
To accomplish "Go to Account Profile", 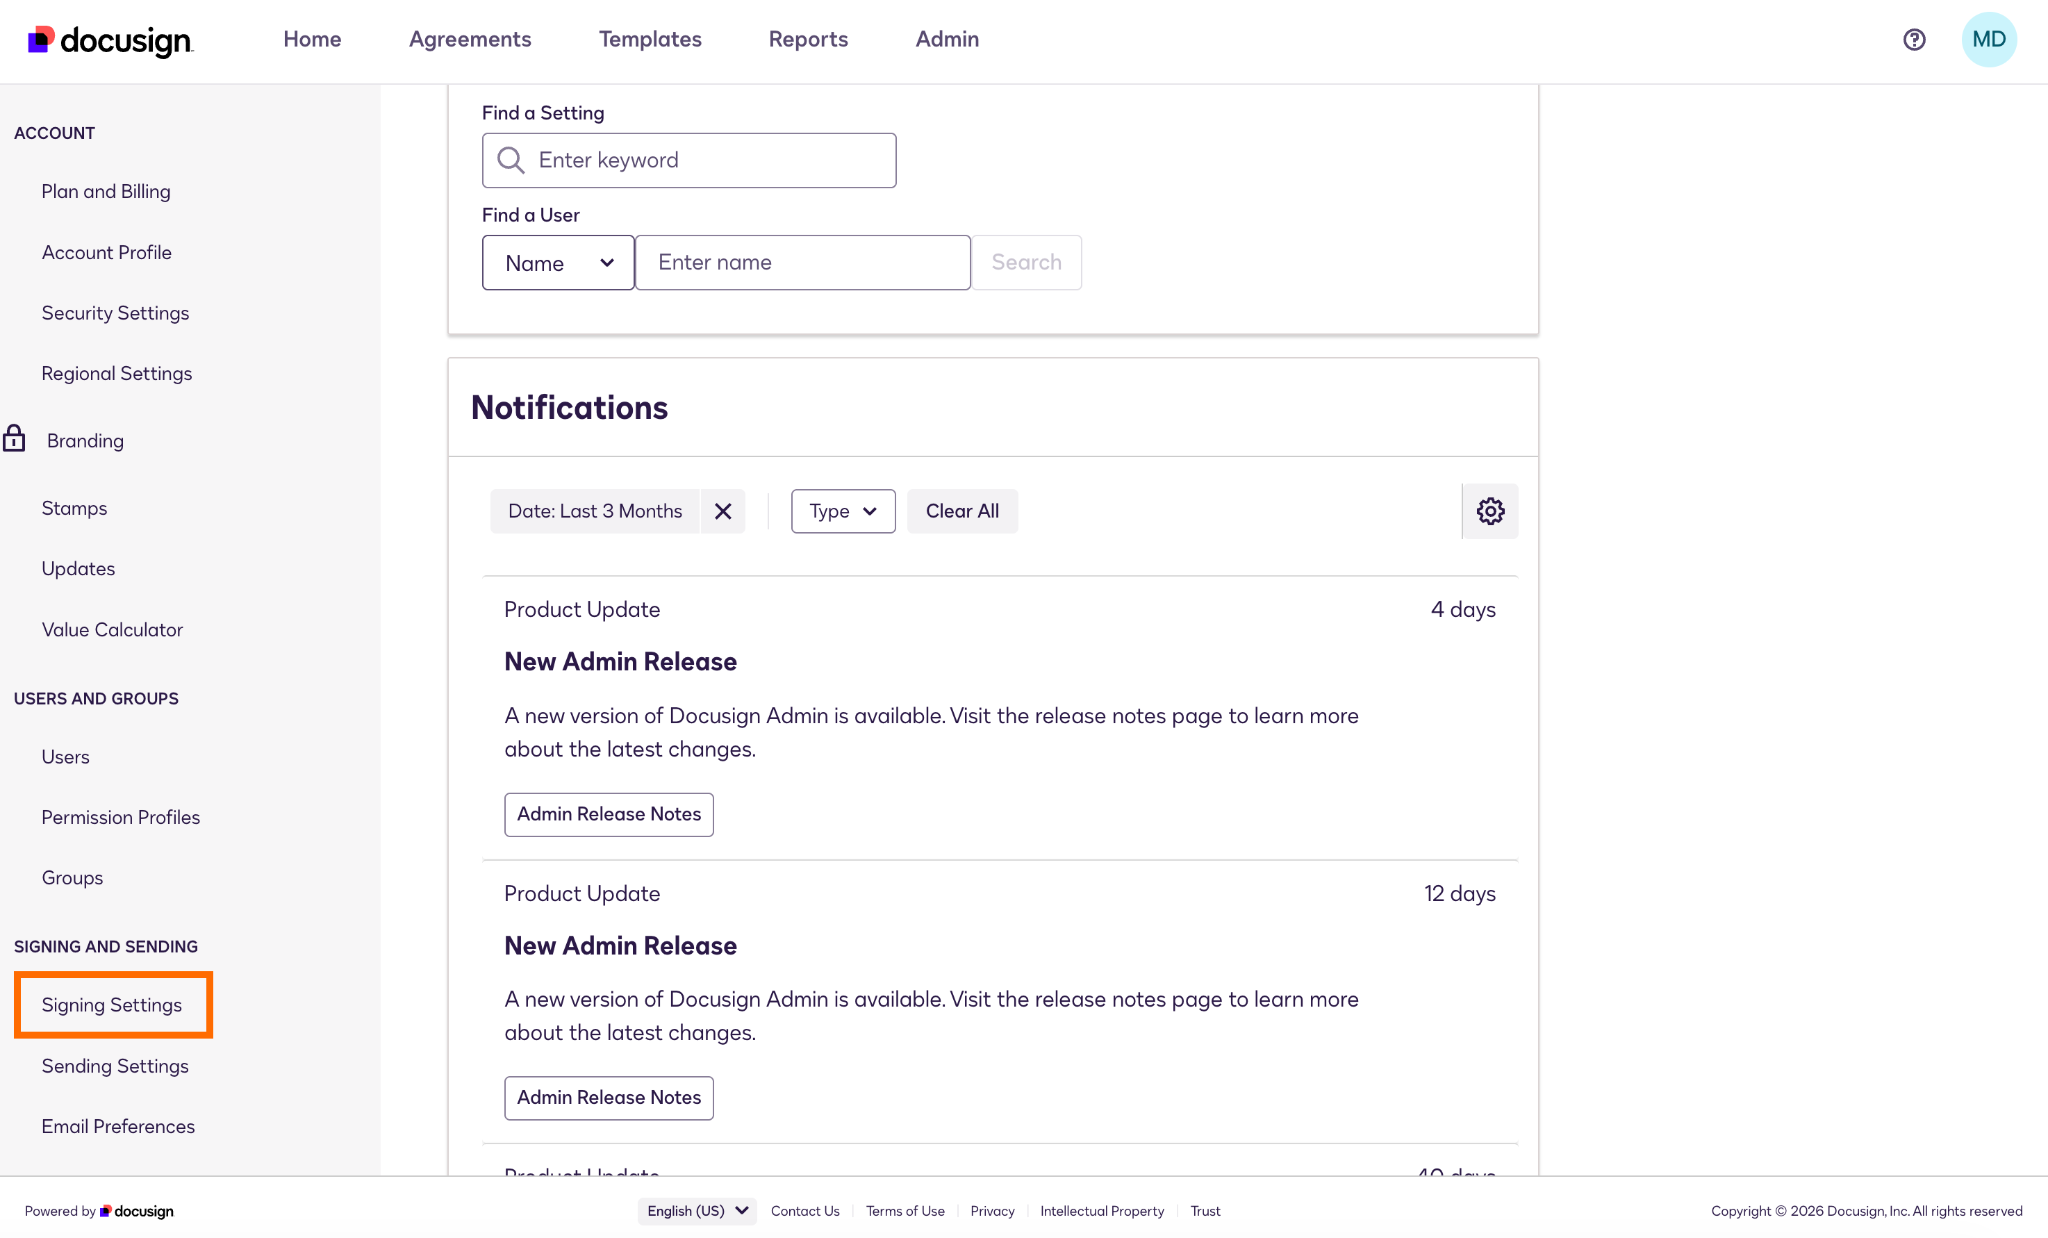I will [x=107, y=252].
